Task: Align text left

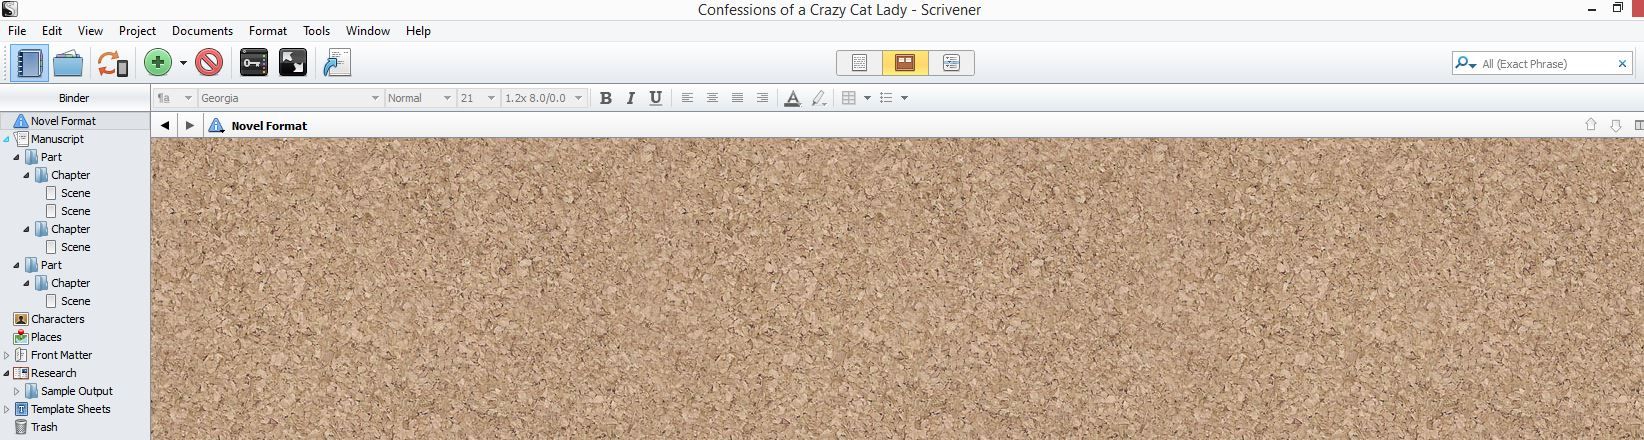Action: (x=687, y=98)
